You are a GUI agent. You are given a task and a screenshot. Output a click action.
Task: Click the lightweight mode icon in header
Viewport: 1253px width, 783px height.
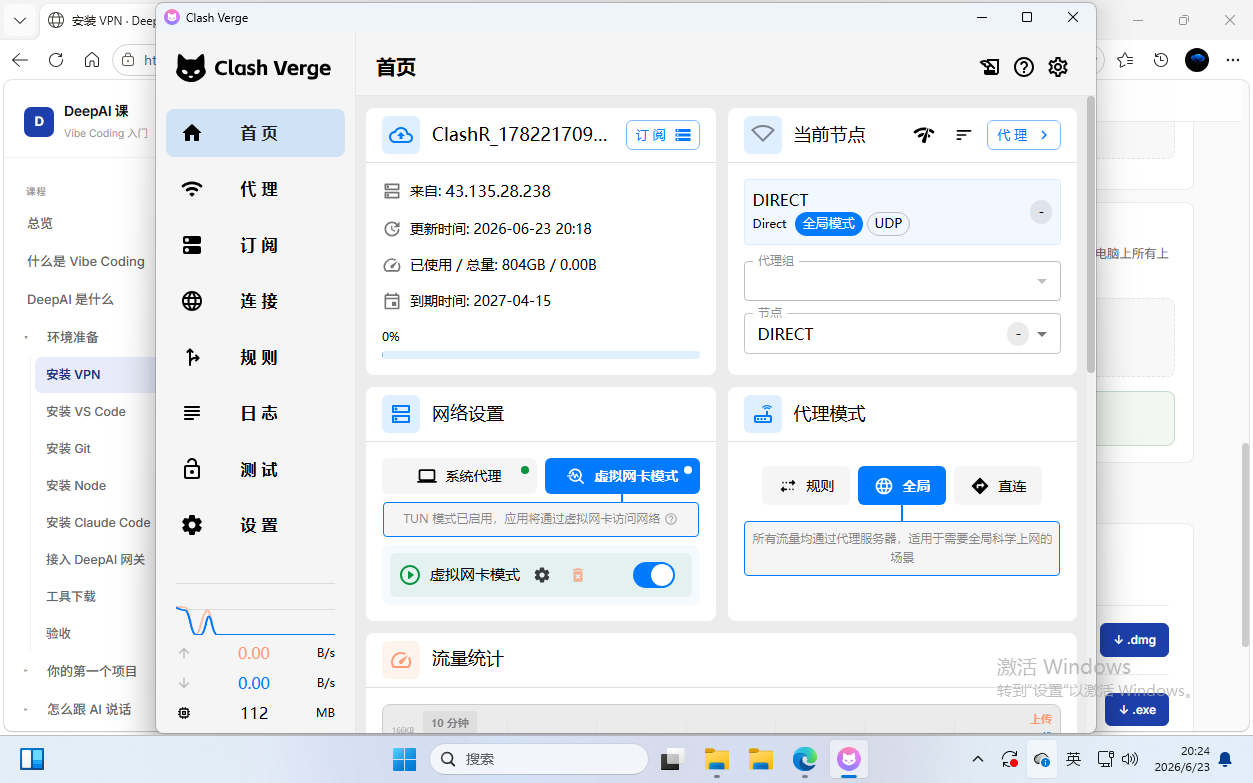(x=989, y=67)
